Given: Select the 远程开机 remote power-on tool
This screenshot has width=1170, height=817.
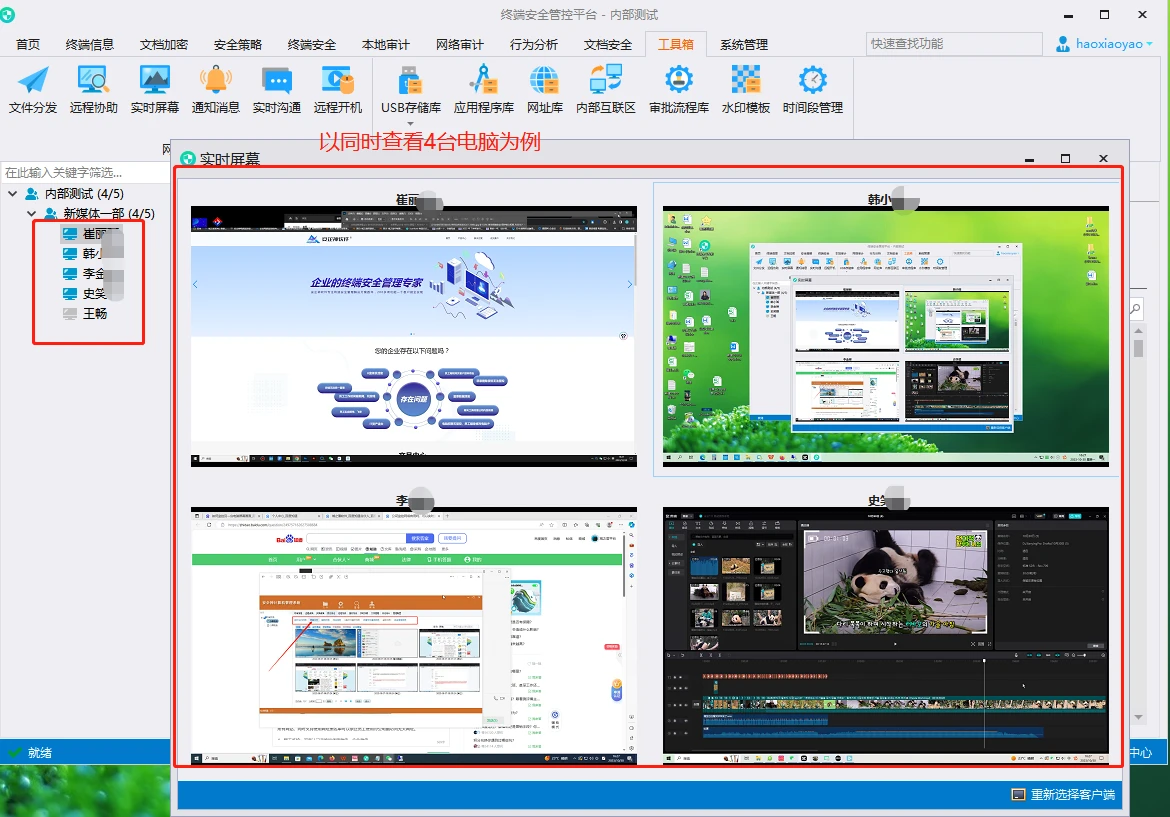Looking at the screenshot, I should tap(338, 90).
